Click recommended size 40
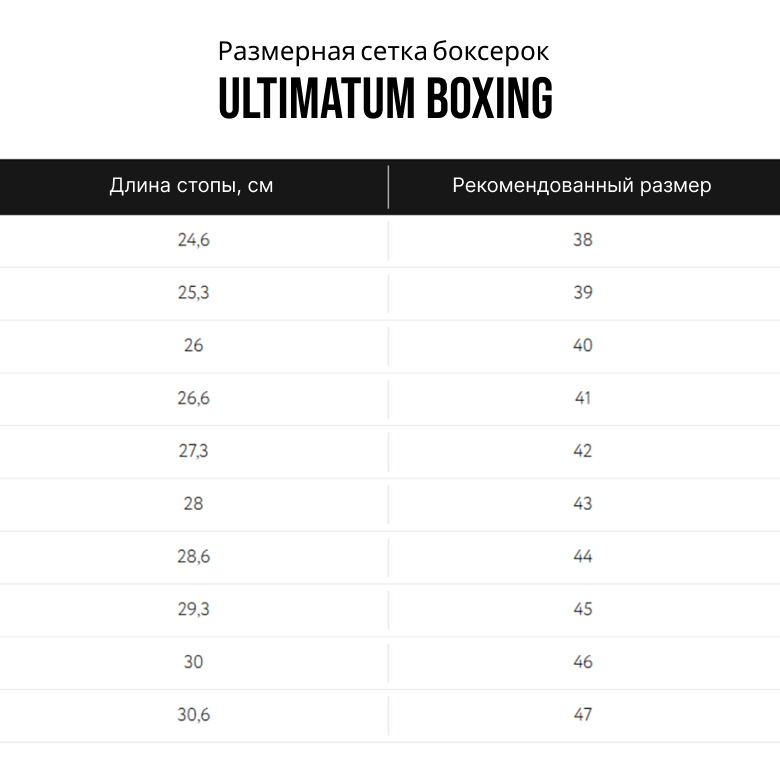 [583, 345]
